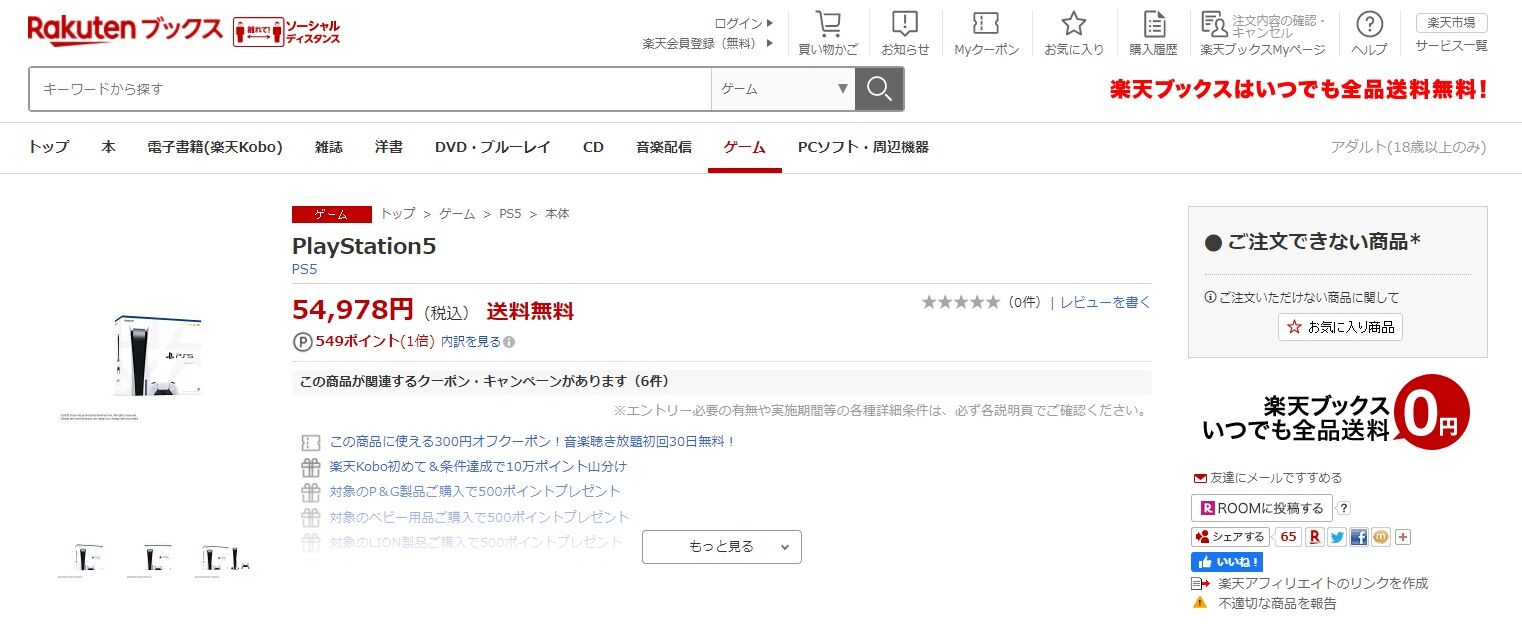Click 楽天市場 button at top right
This screenshot has width=1522, height=631.
pos(1451,23)
